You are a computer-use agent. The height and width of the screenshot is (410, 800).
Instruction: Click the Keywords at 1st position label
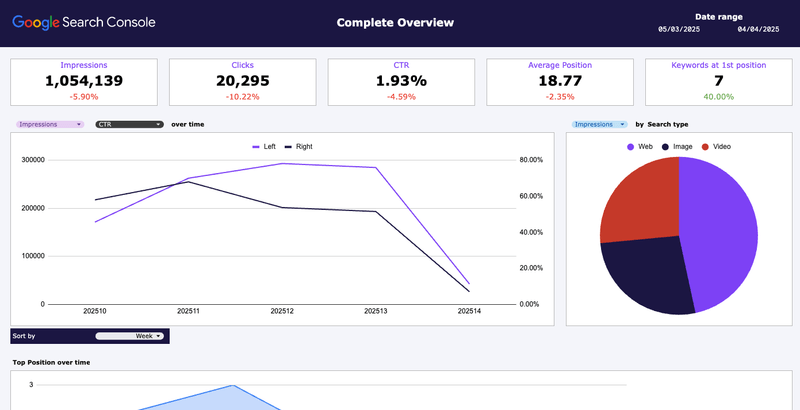tap(719, 65)
